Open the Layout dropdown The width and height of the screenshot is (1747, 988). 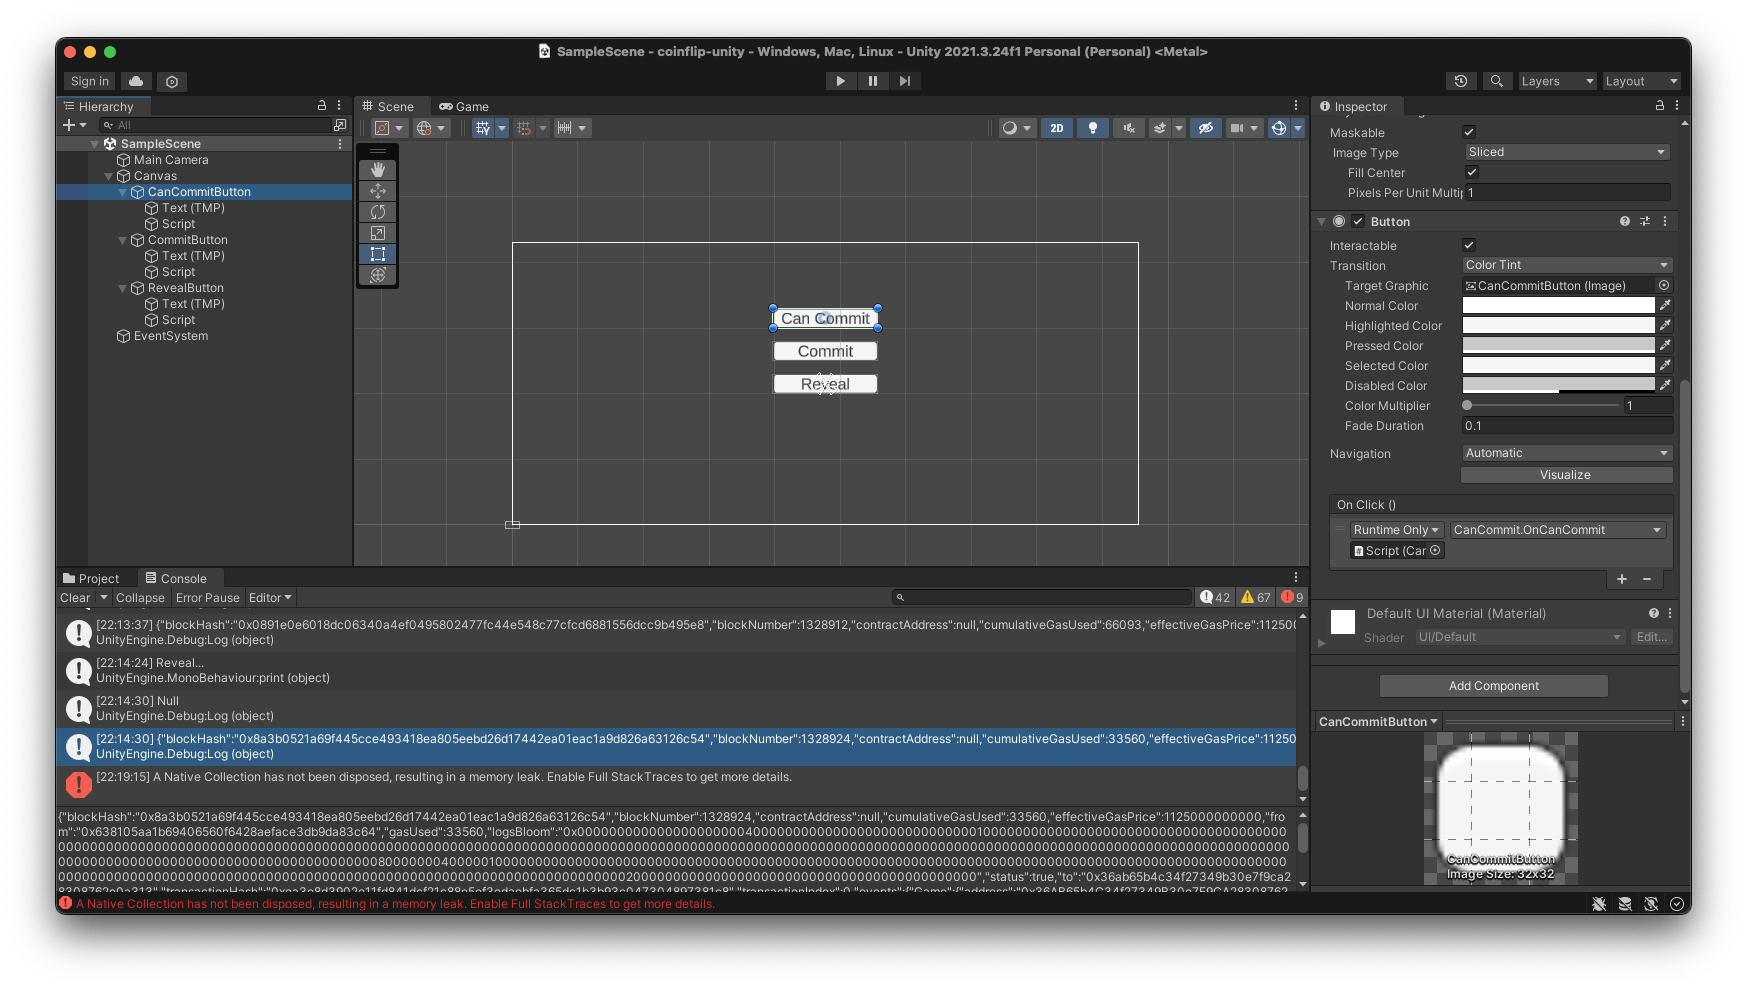1641,81
